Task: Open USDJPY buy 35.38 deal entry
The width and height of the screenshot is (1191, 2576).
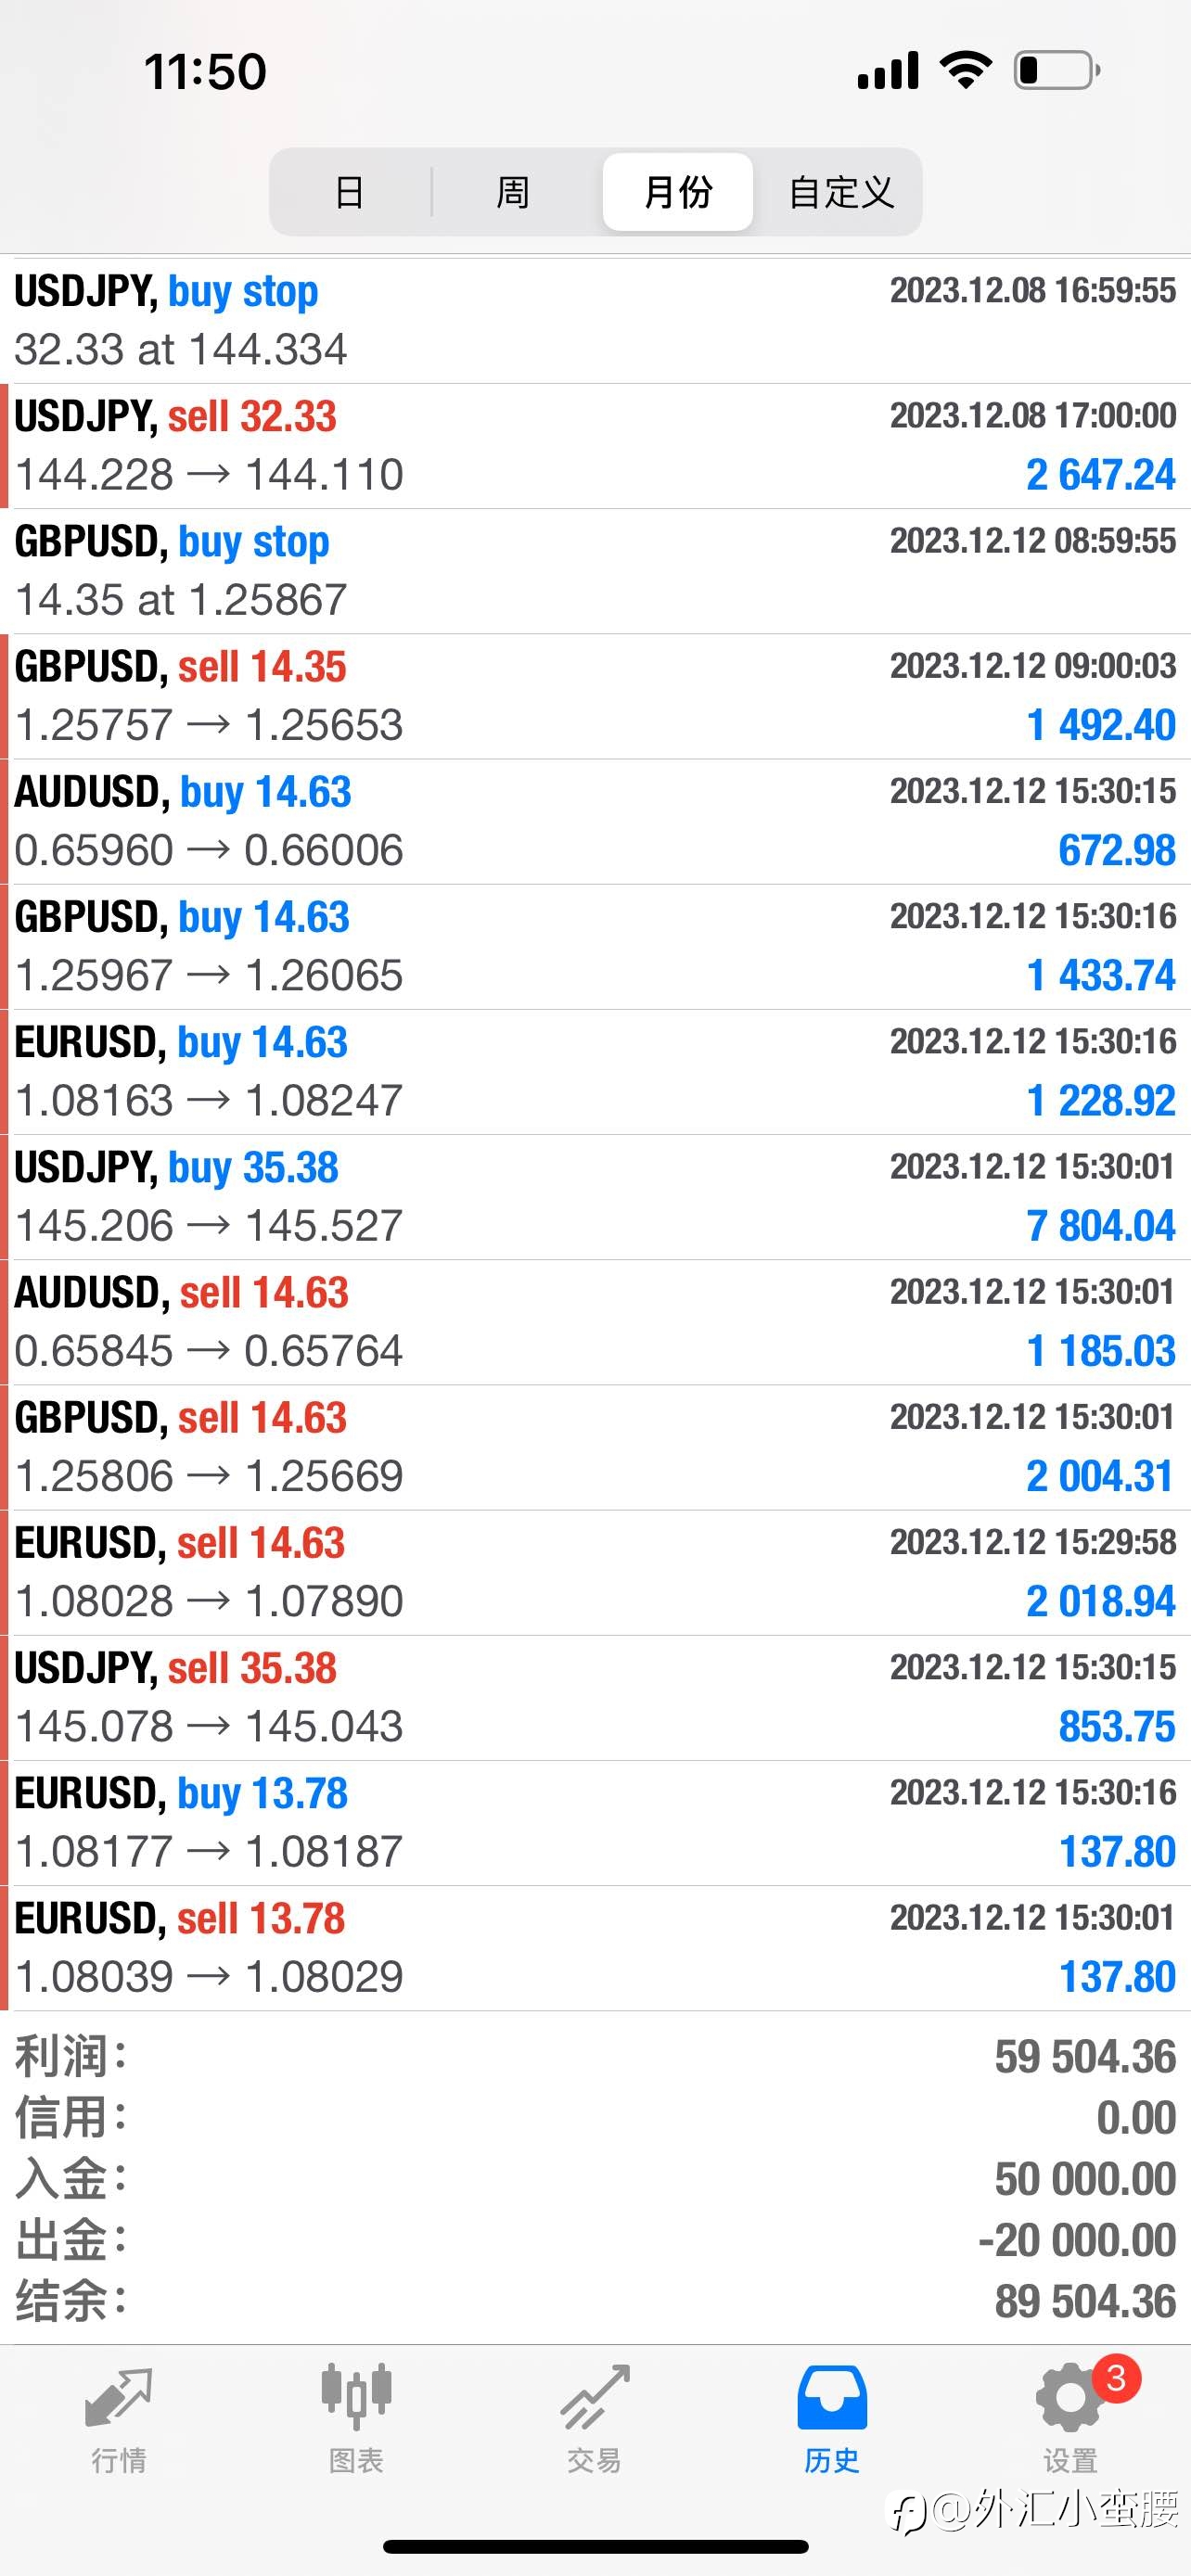Action: tap(595, 1197)
